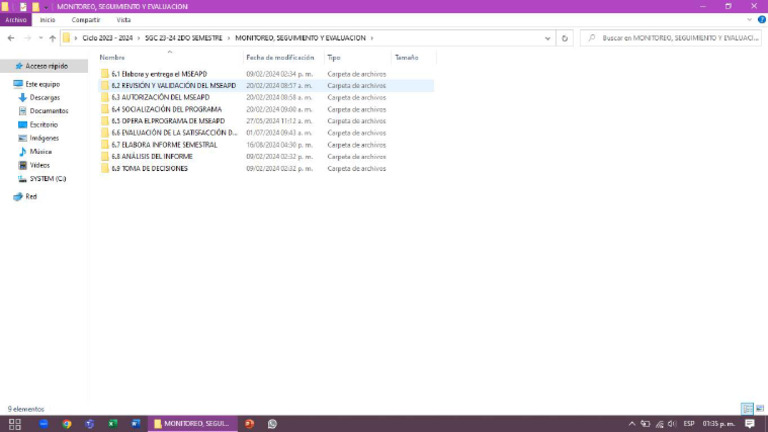Click folder icon of 6.9 TOMA DE DECISIONES
Viewport: 768px width, 432px height.
104,168
